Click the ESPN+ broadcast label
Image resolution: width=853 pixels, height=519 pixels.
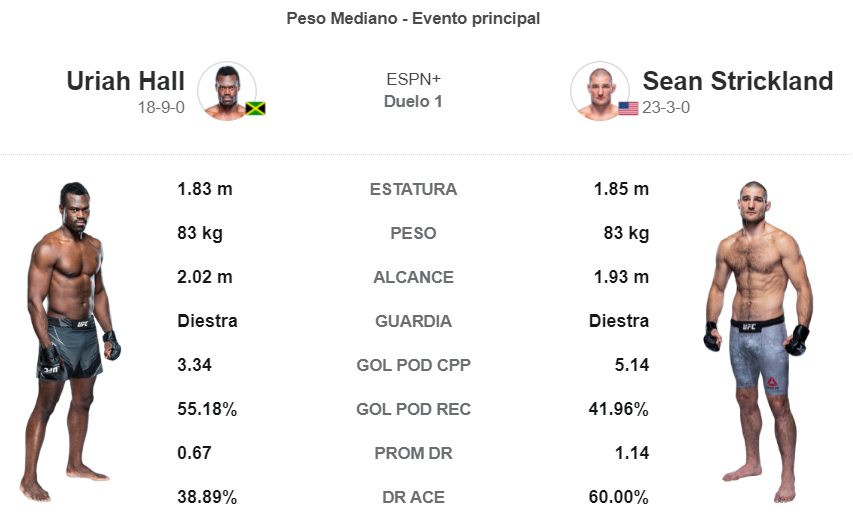coord(413,79)
